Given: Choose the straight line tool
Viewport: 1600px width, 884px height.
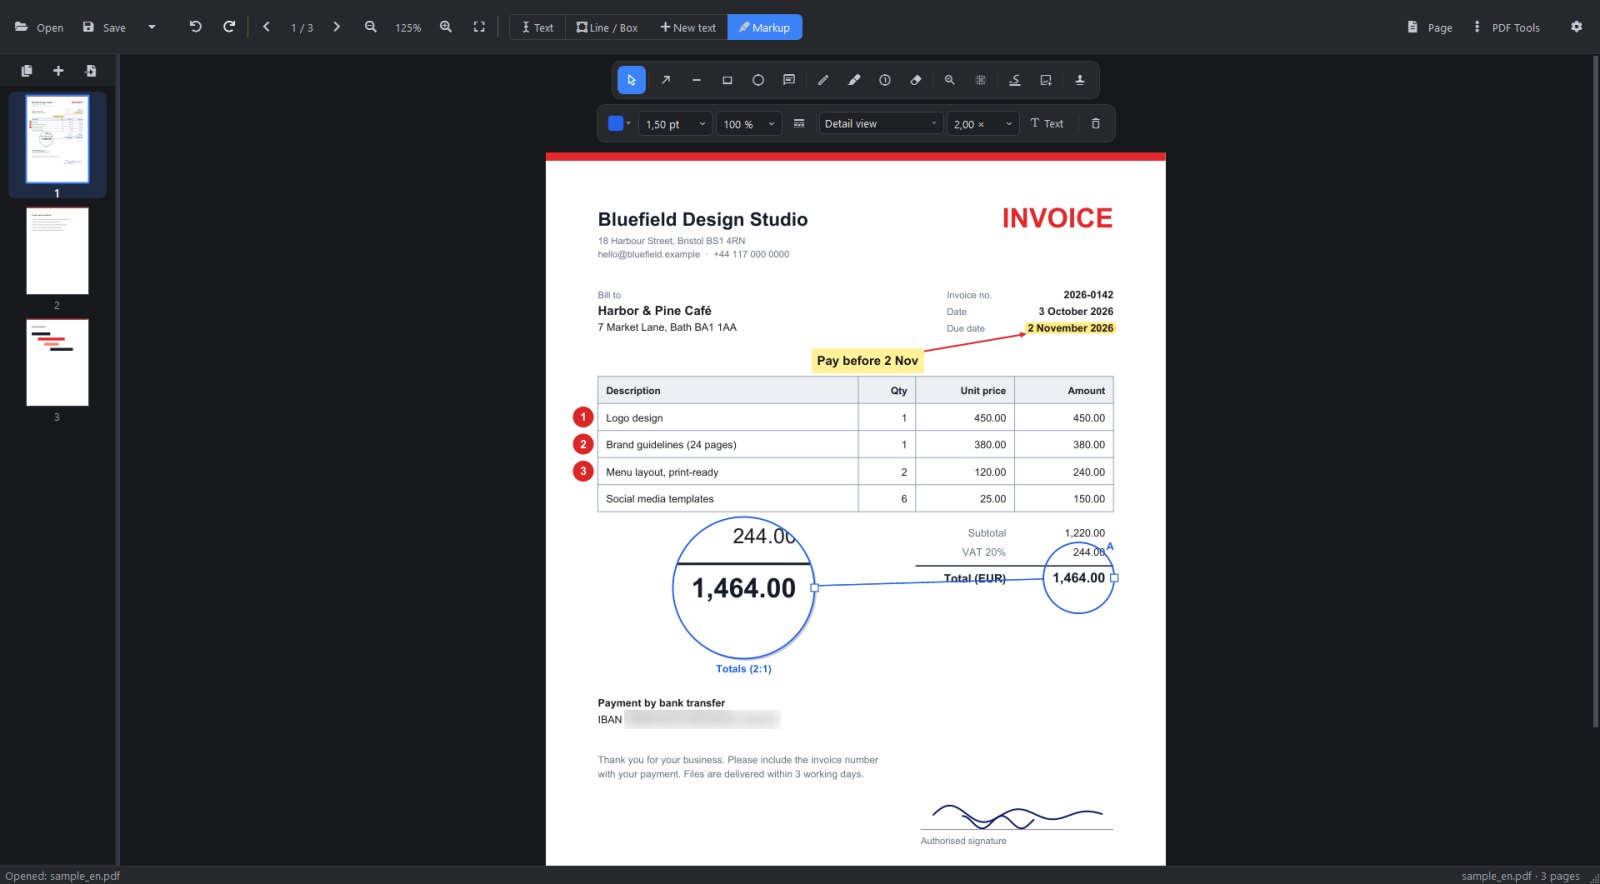Looking at the screenshot, I should pyautogui.click(x=696, y=80).
